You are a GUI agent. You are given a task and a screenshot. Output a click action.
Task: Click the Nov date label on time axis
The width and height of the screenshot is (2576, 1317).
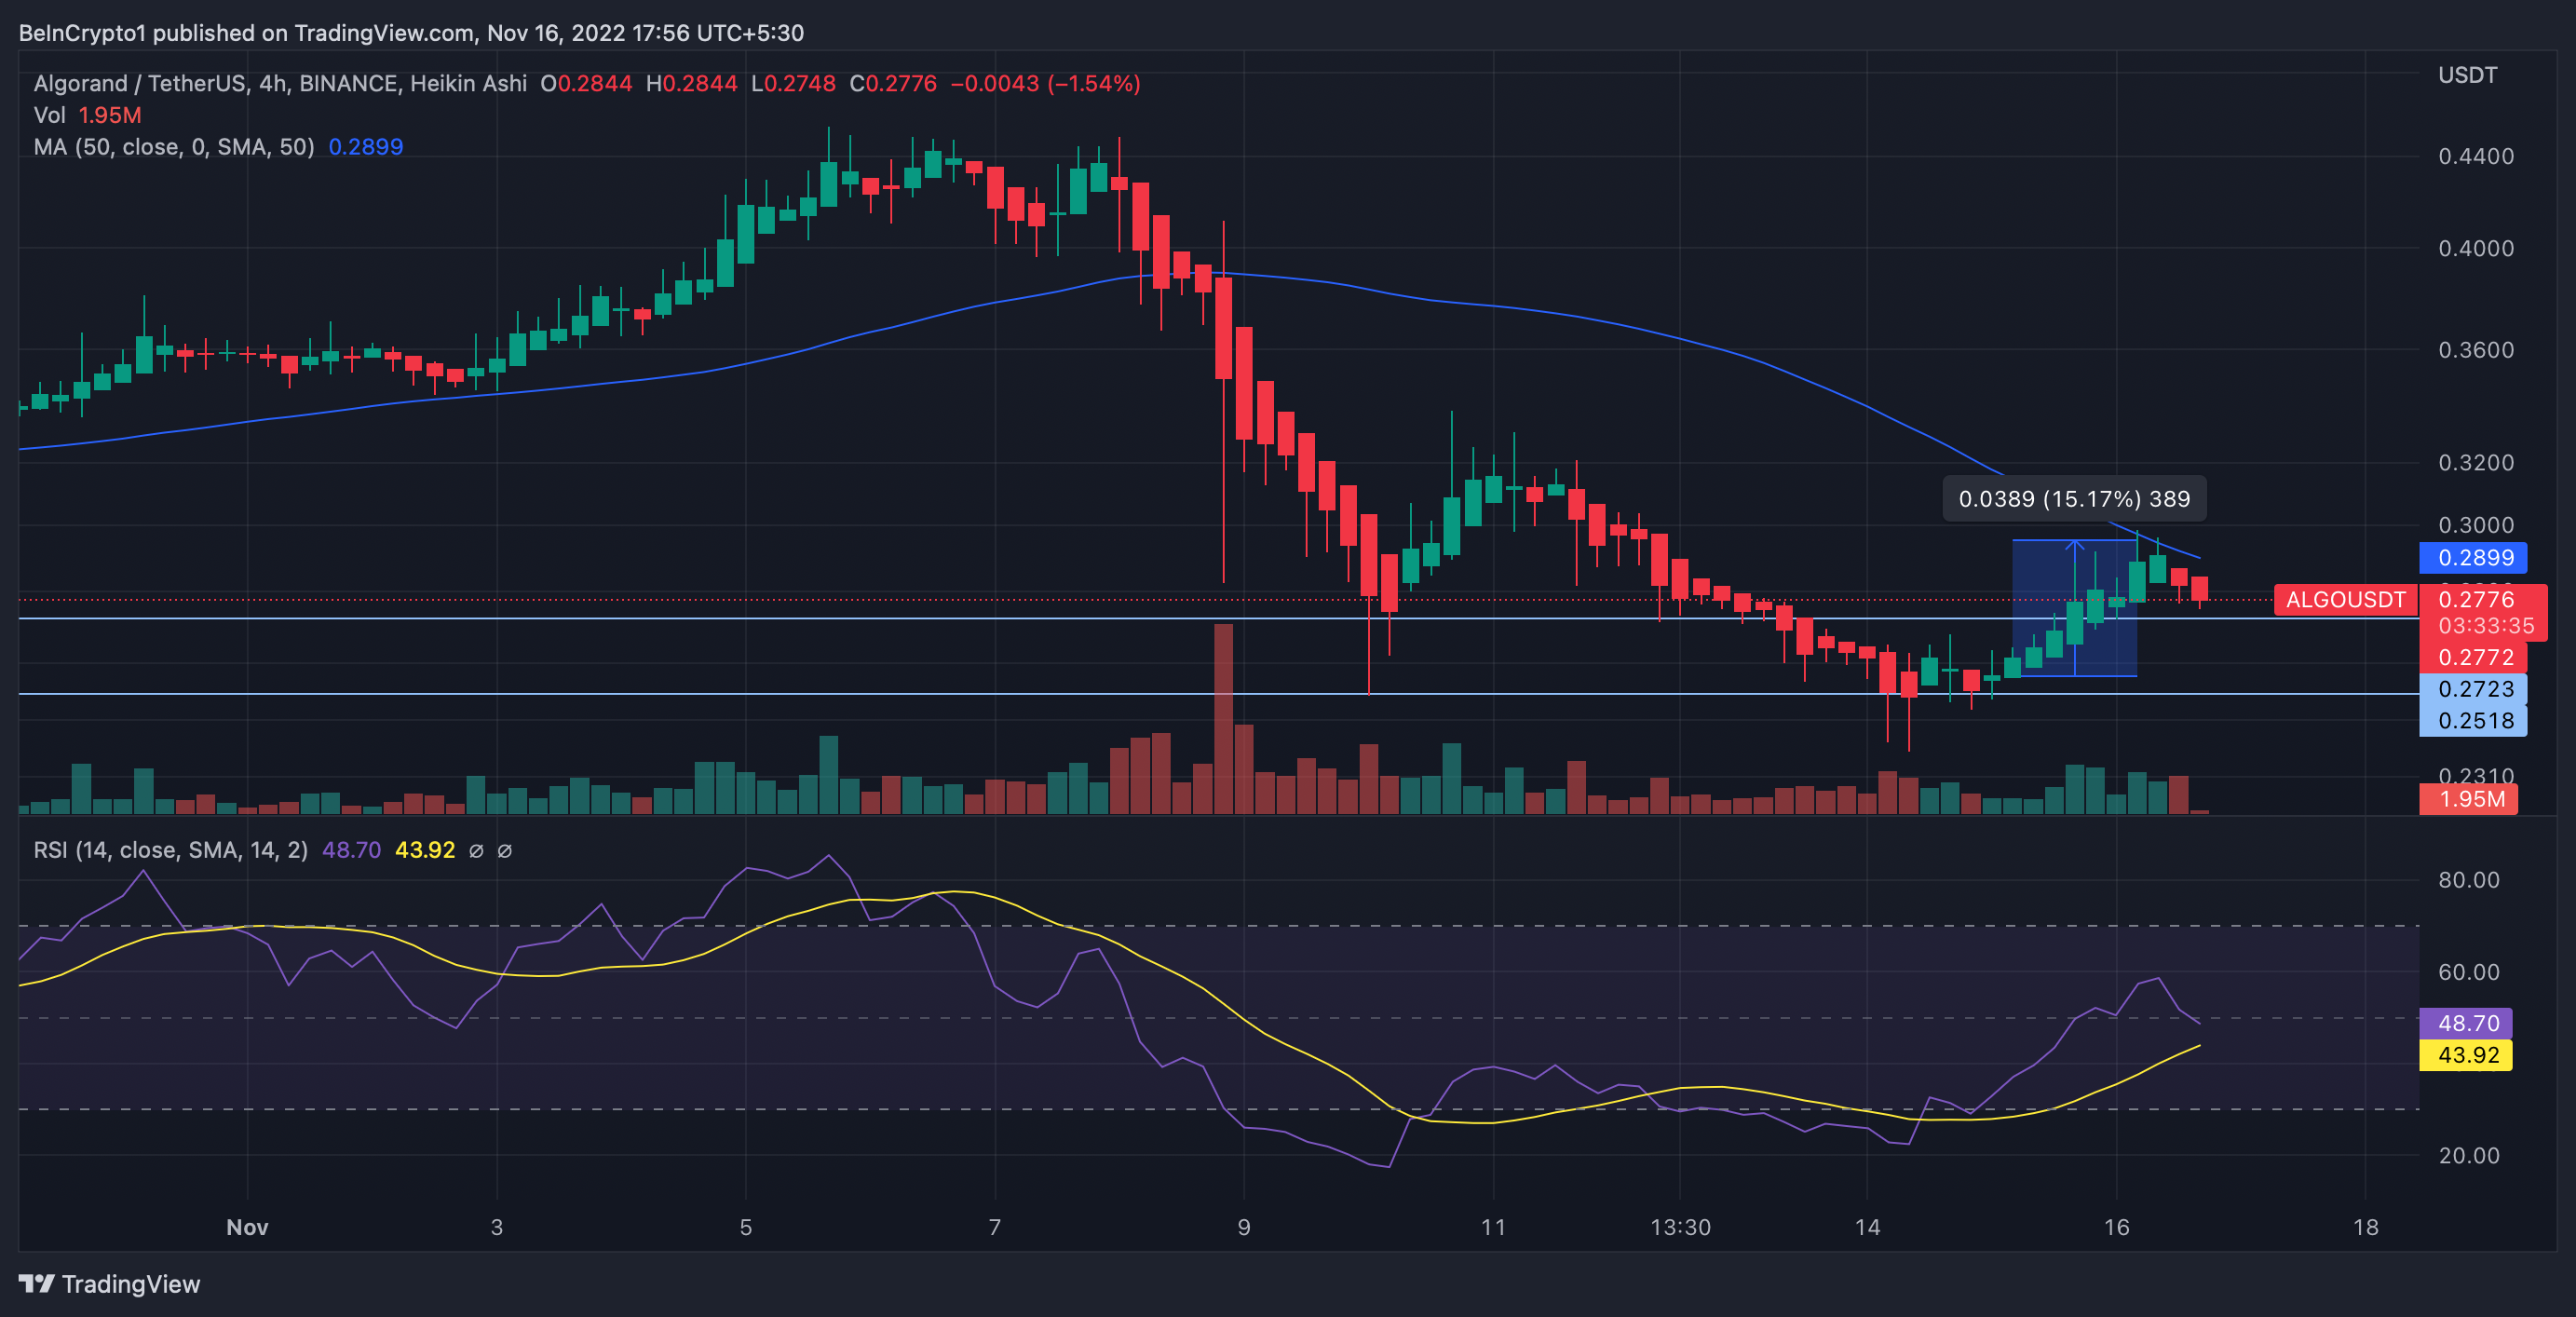point(247,1227)
